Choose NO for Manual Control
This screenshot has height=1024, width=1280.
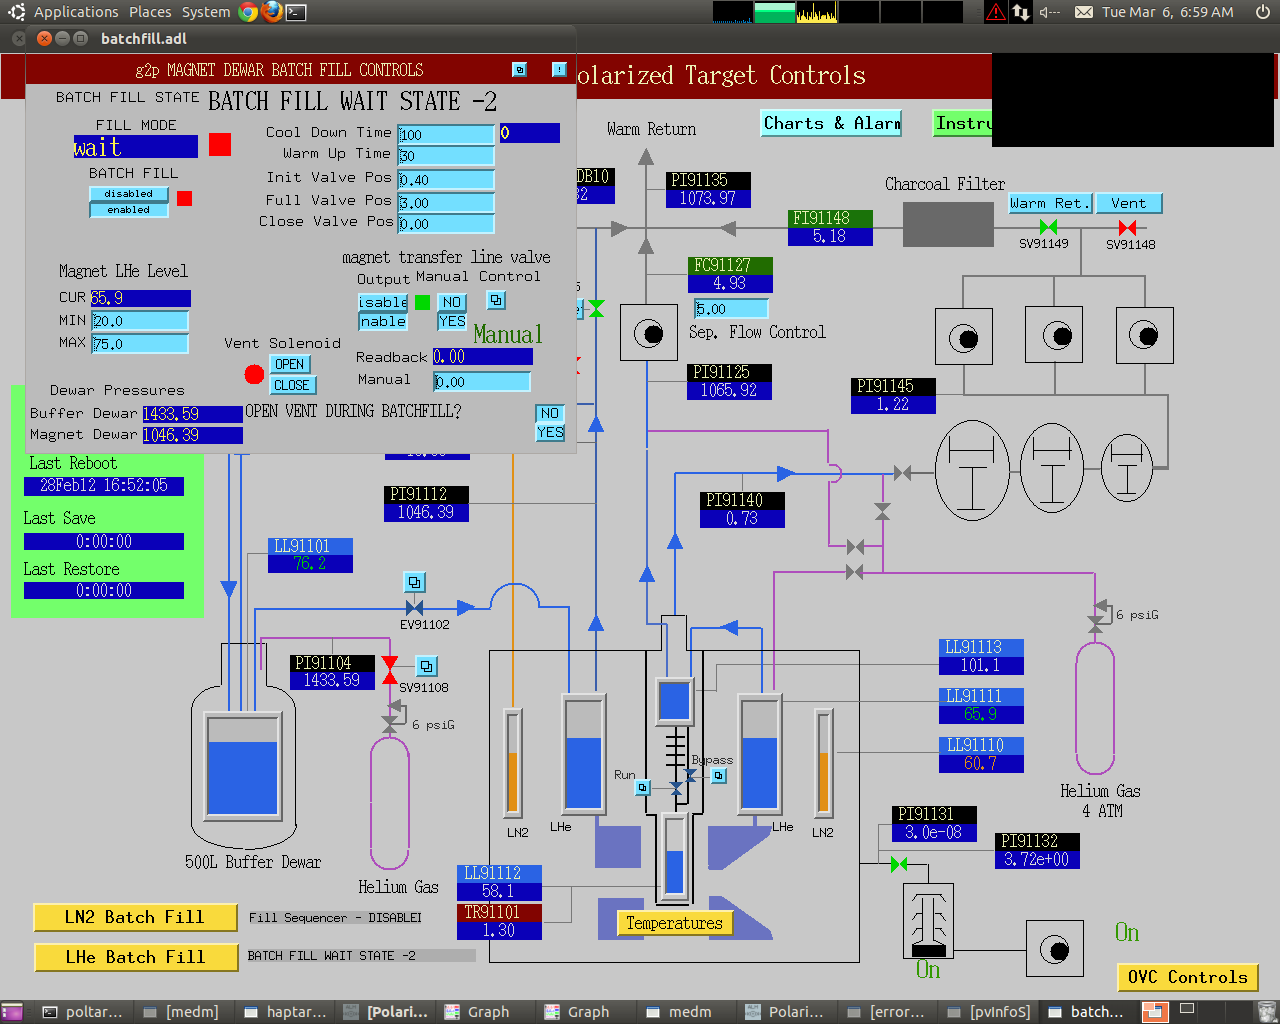452,302
